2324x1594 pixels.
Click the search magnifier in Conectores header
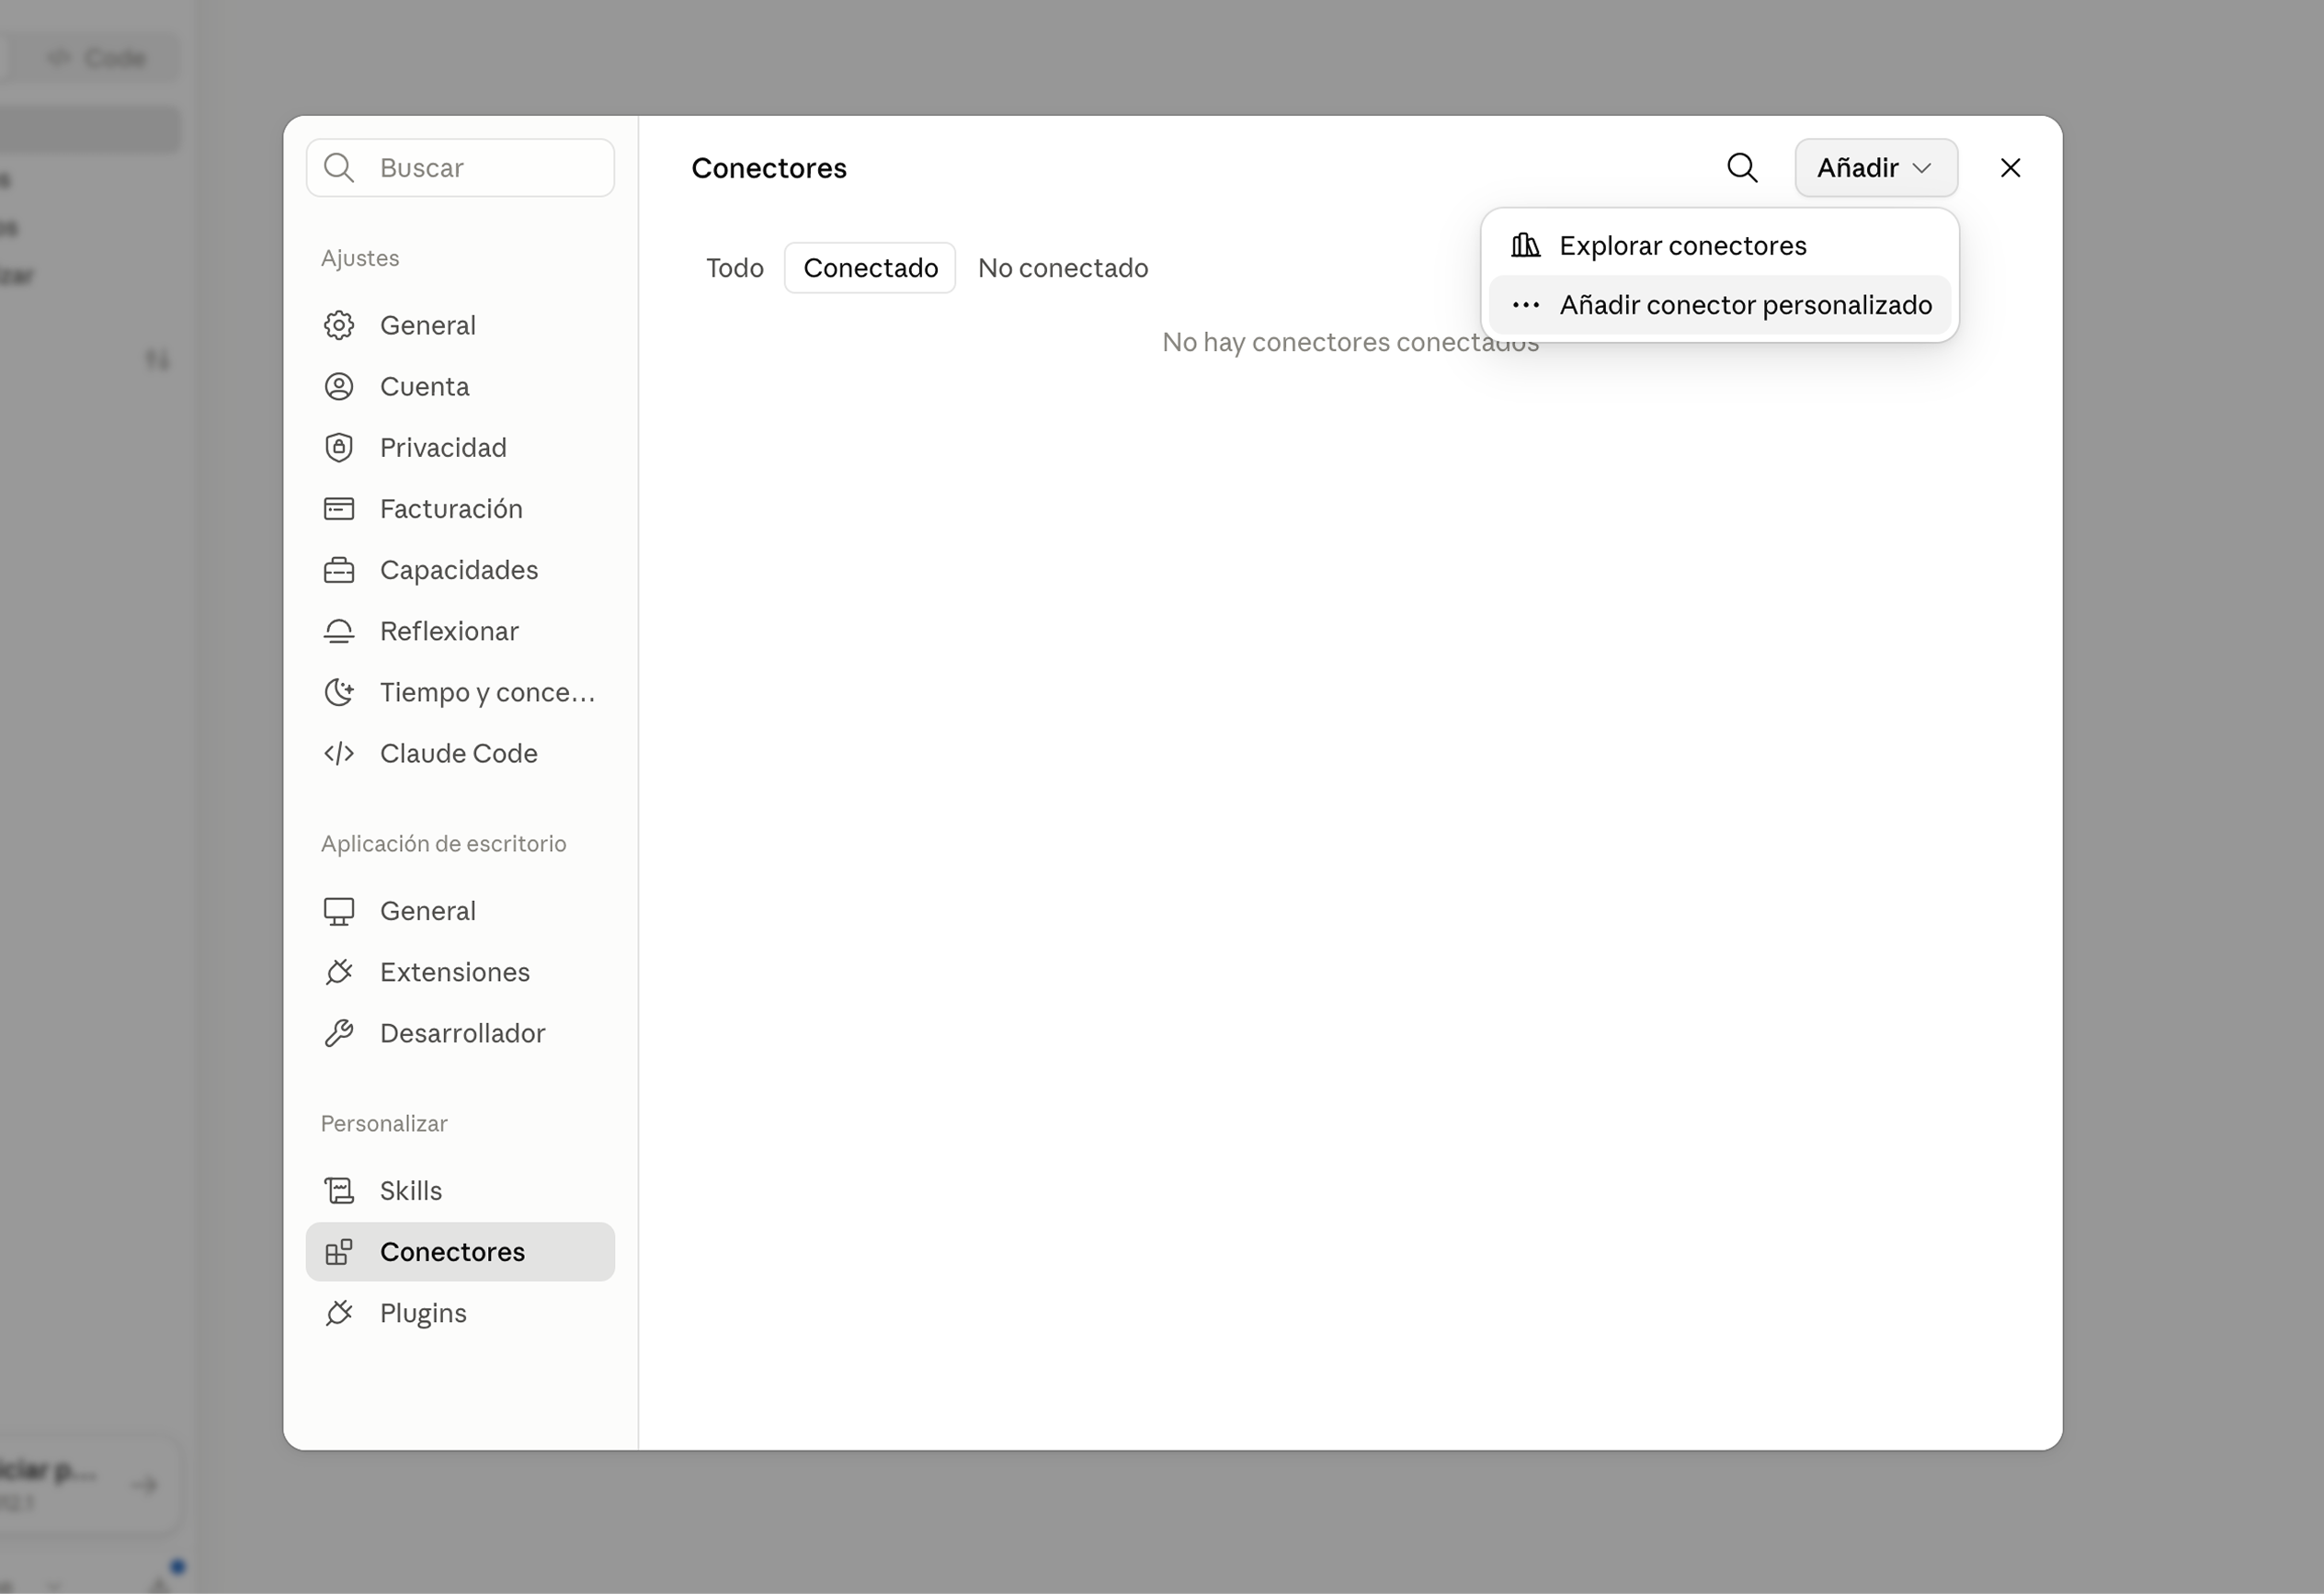[x=1742, y=168]
